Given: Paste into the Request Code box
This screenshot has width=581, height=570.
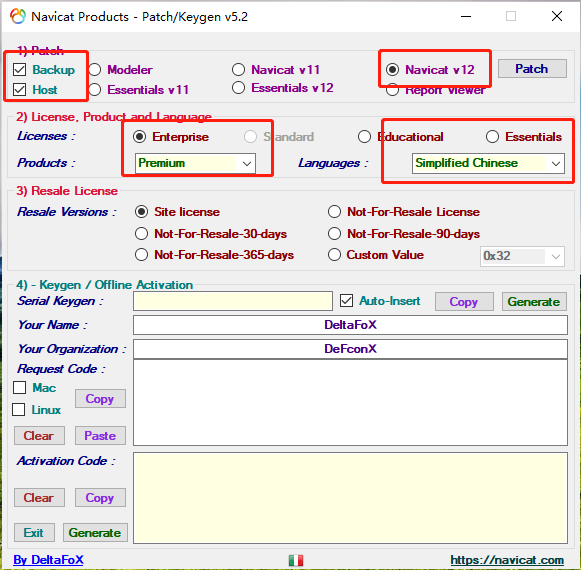Looking at the screenshot, I should [x=100, y=435].
